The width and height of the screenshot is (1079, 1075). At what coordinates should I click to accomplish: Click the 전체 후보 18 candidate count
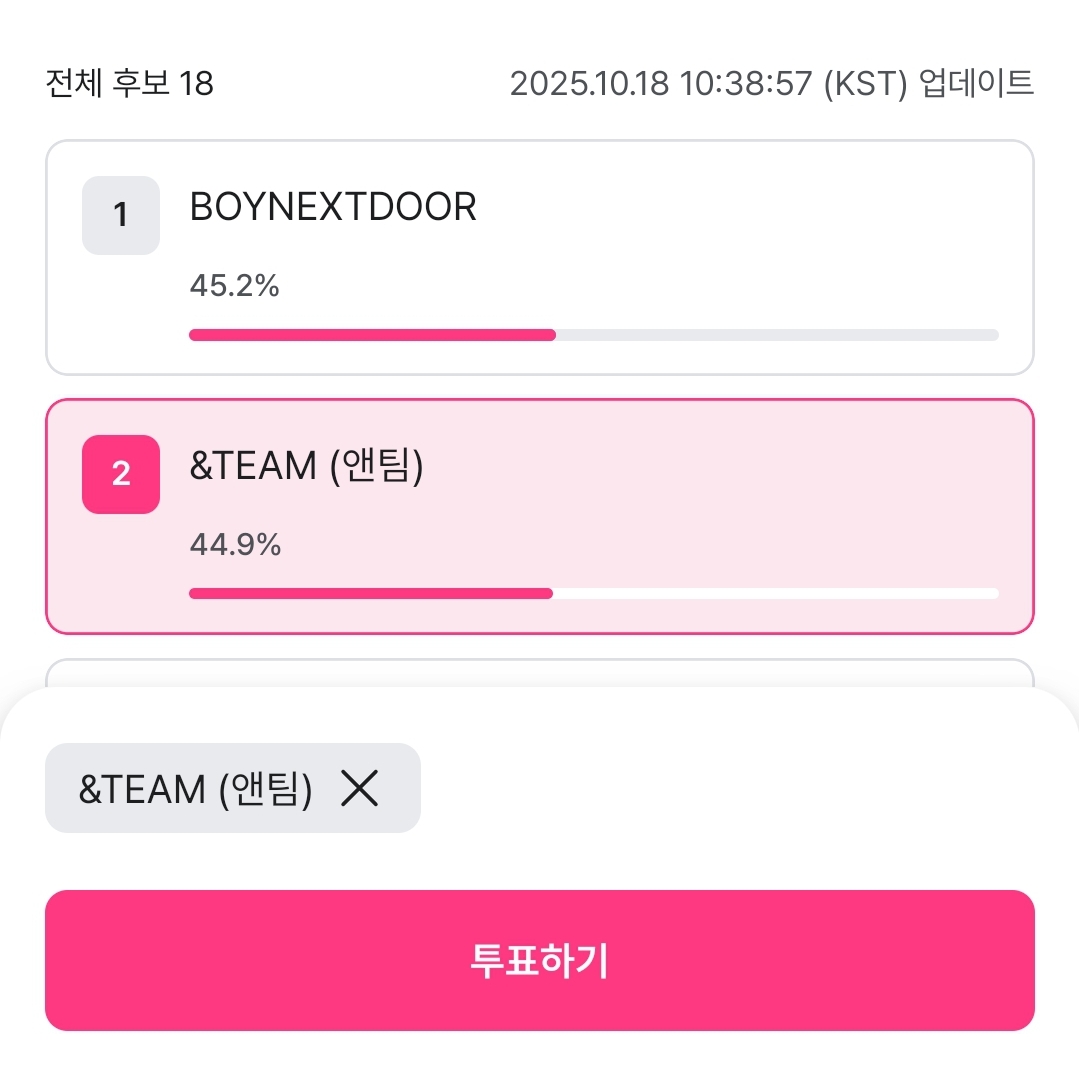tap(130, 83)
